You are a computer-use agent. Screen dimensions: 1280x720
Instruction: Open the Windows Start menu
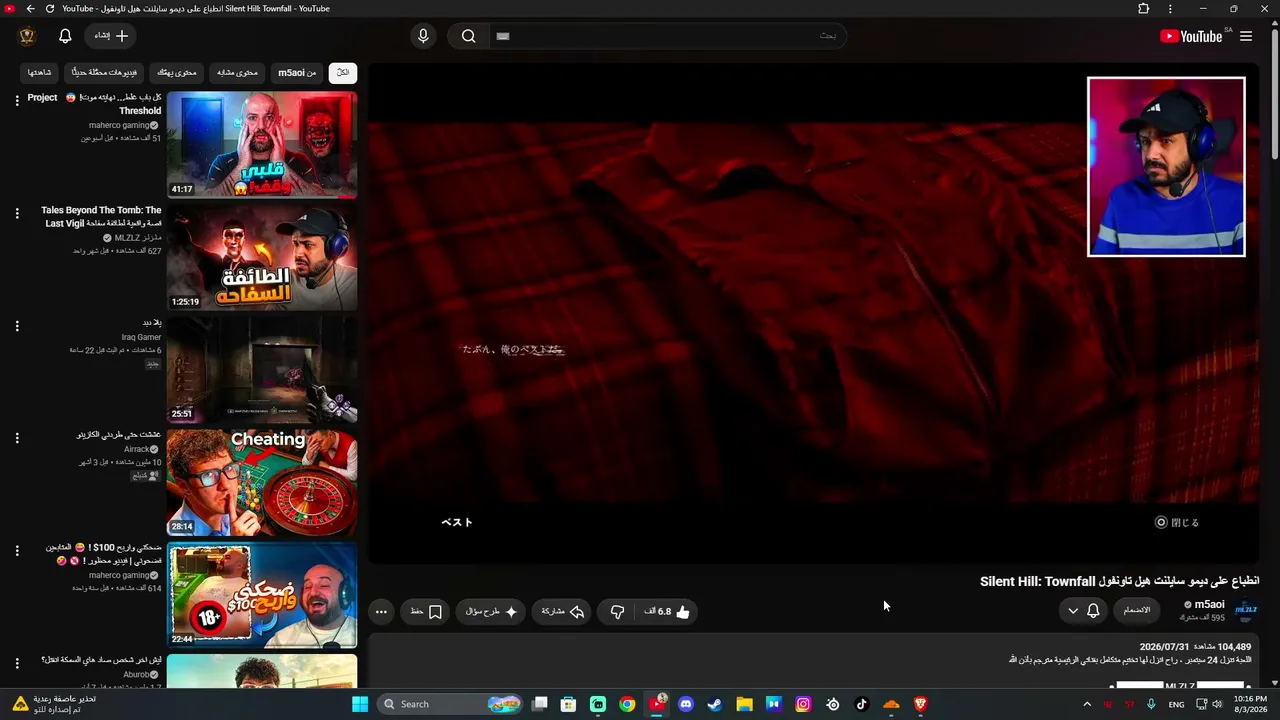click(x=360, y=704)
